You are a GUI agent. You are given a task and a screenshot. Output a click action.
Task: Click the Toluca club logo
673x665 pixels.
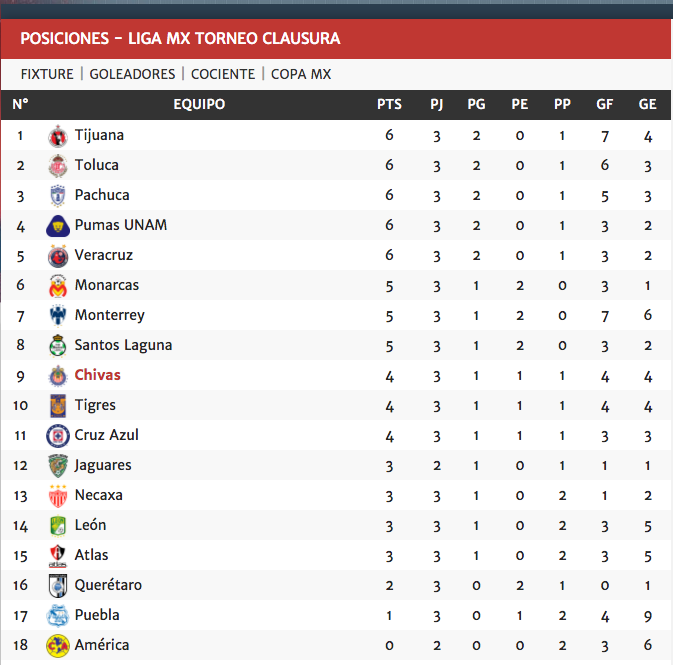[58, 166]
